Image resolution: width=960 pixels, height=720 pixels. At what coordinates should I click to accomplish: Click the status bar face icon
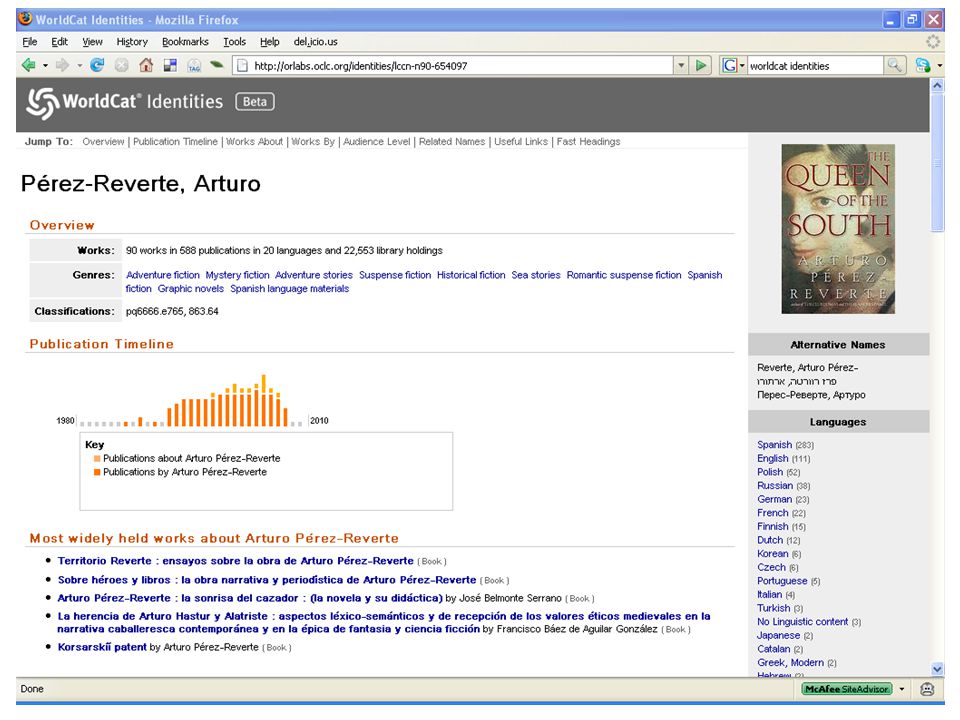tap(927, 689)
